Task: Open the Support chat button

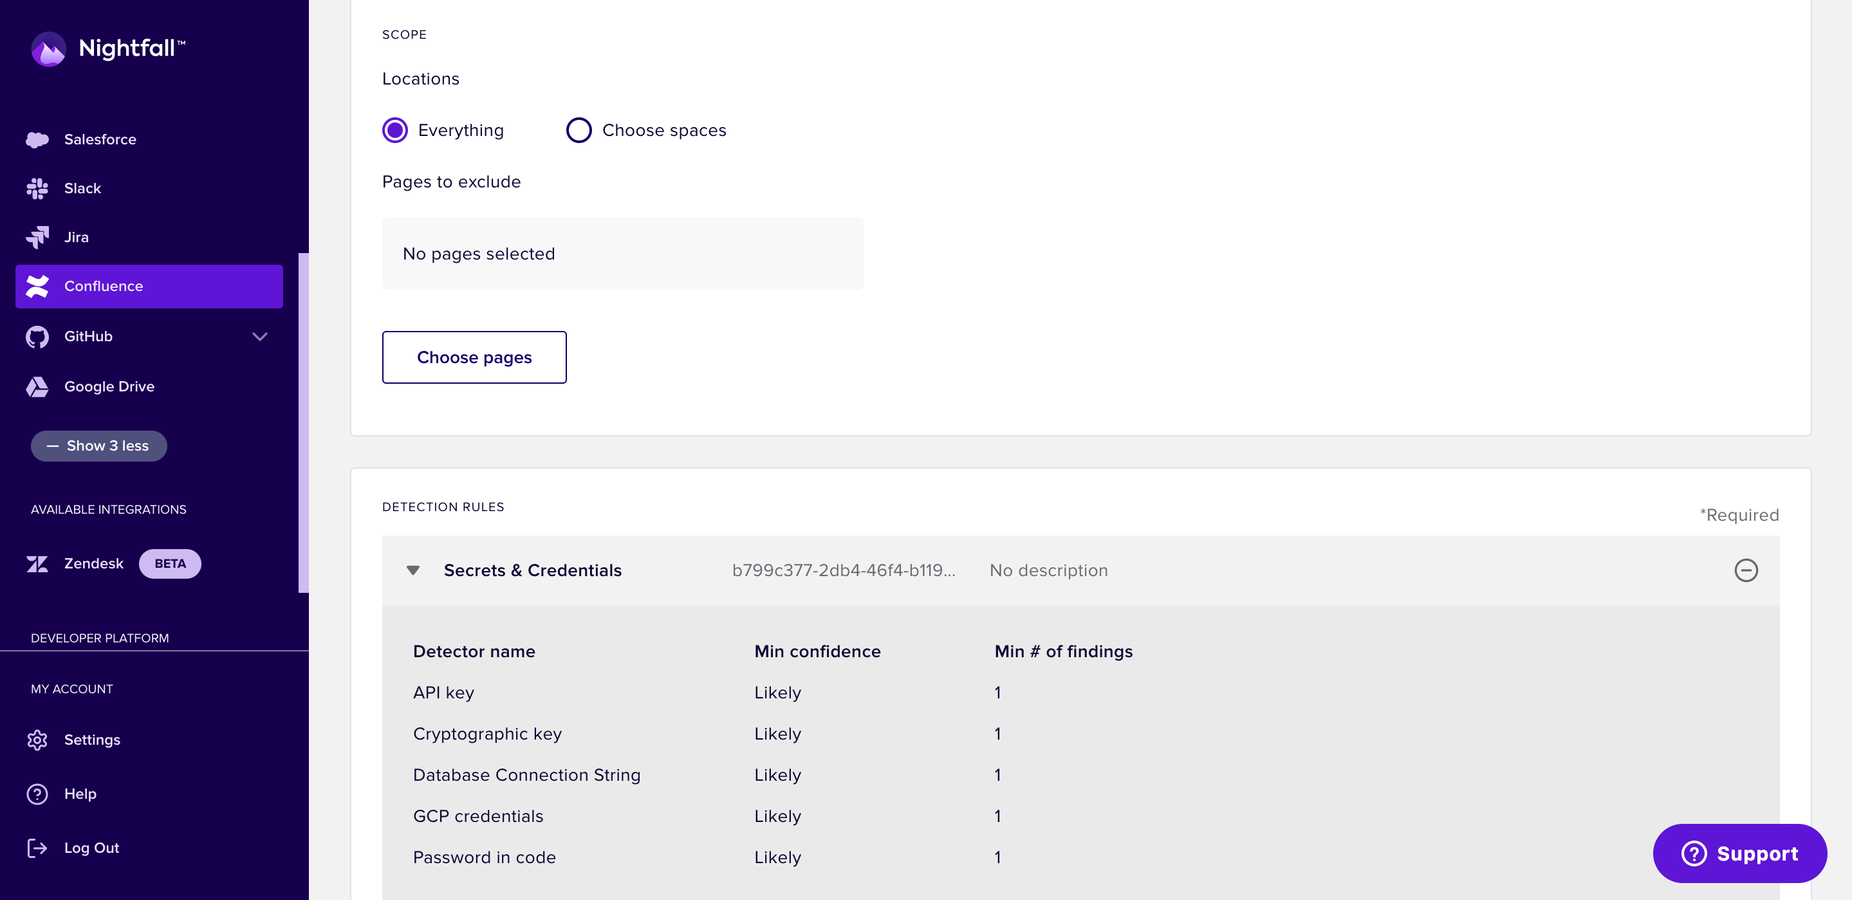Action: [1740, 853]
